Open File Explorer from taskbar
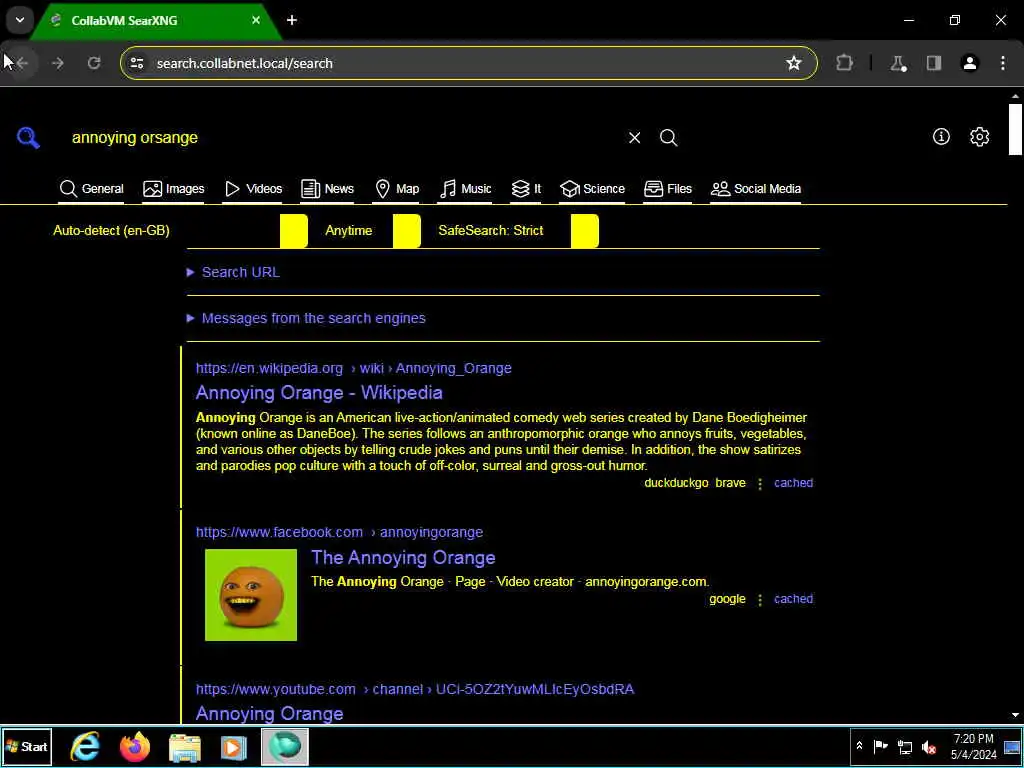The image size is (1024, 768). [185, 747]
